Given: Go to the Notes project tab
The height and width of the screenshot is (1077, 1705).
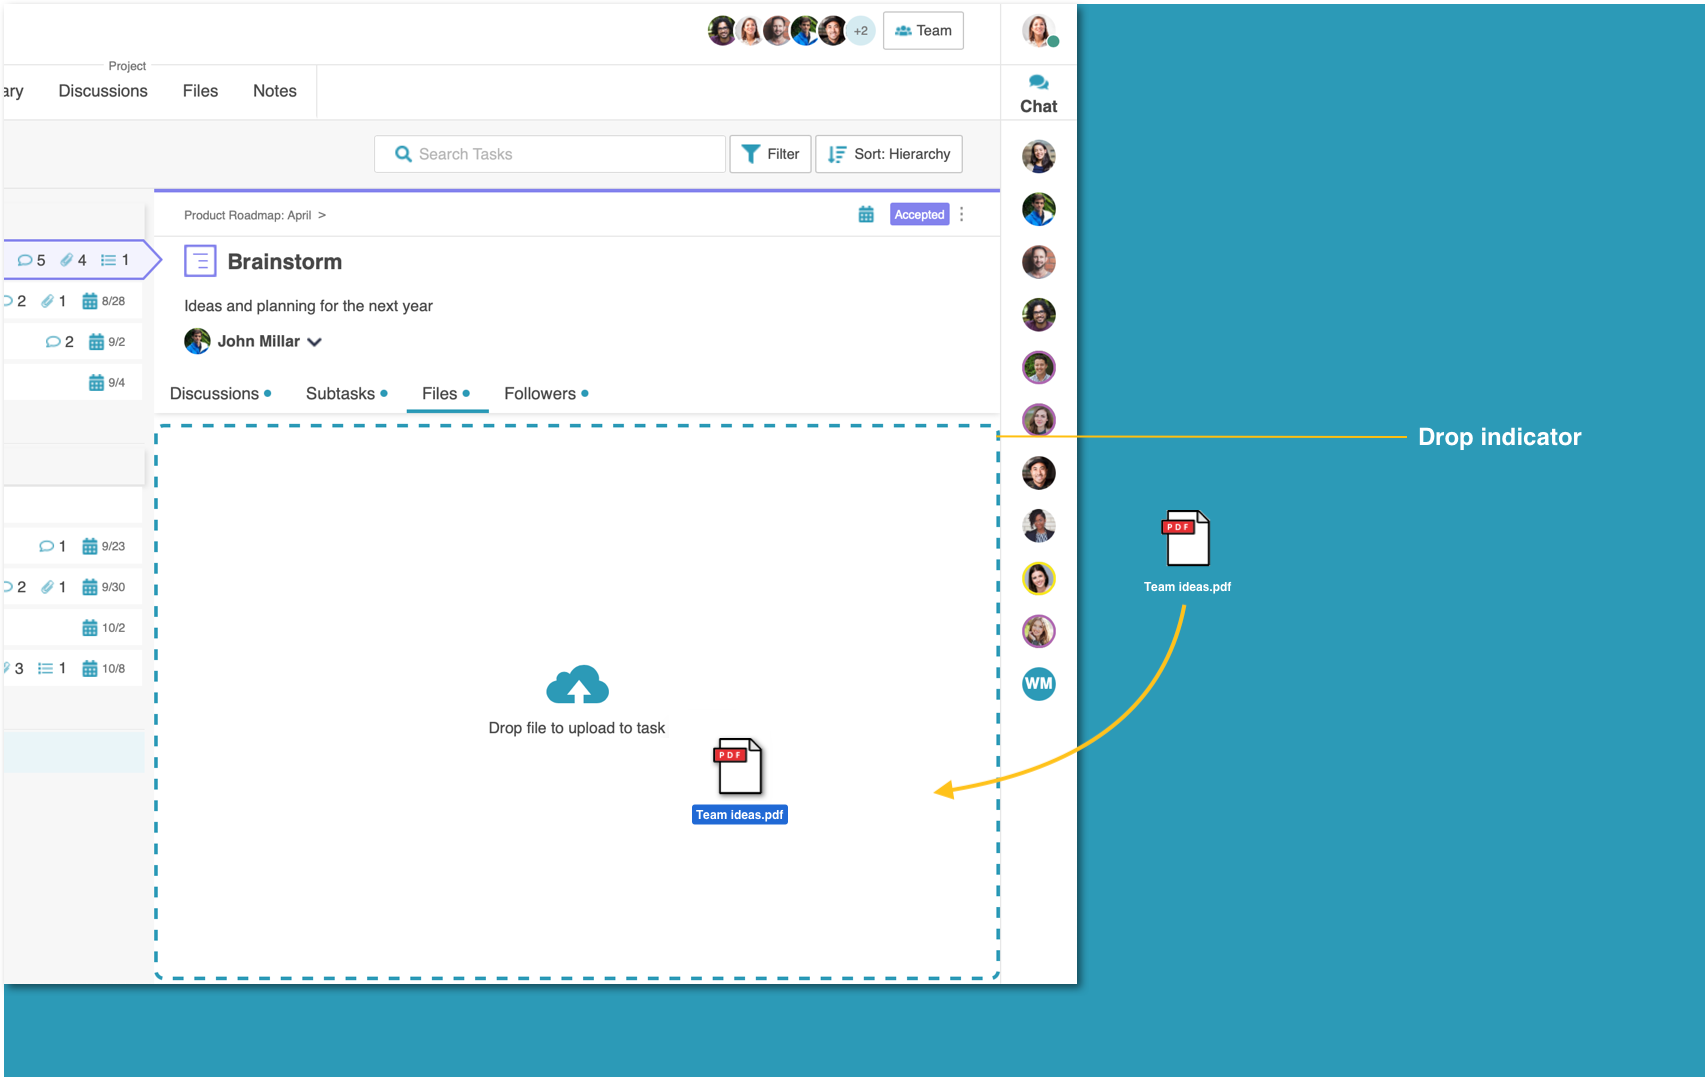Looking at the screenshot, I should coord(275,91).
